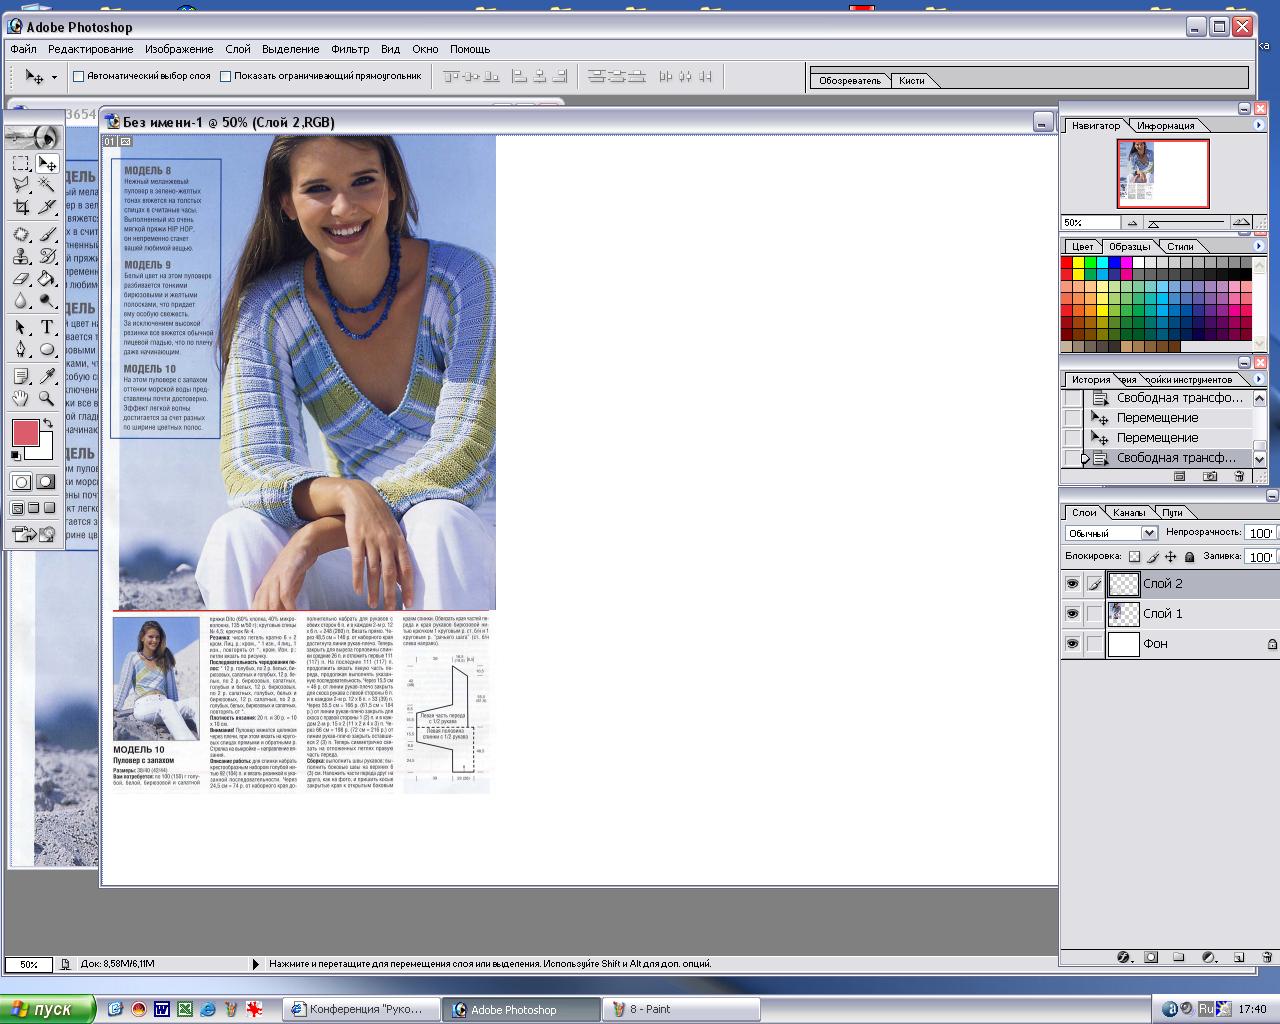The width and height of the screenshot is (1280, 1024).
Task: Select the Rectangular Marquee tool
Action: (21, 163)
